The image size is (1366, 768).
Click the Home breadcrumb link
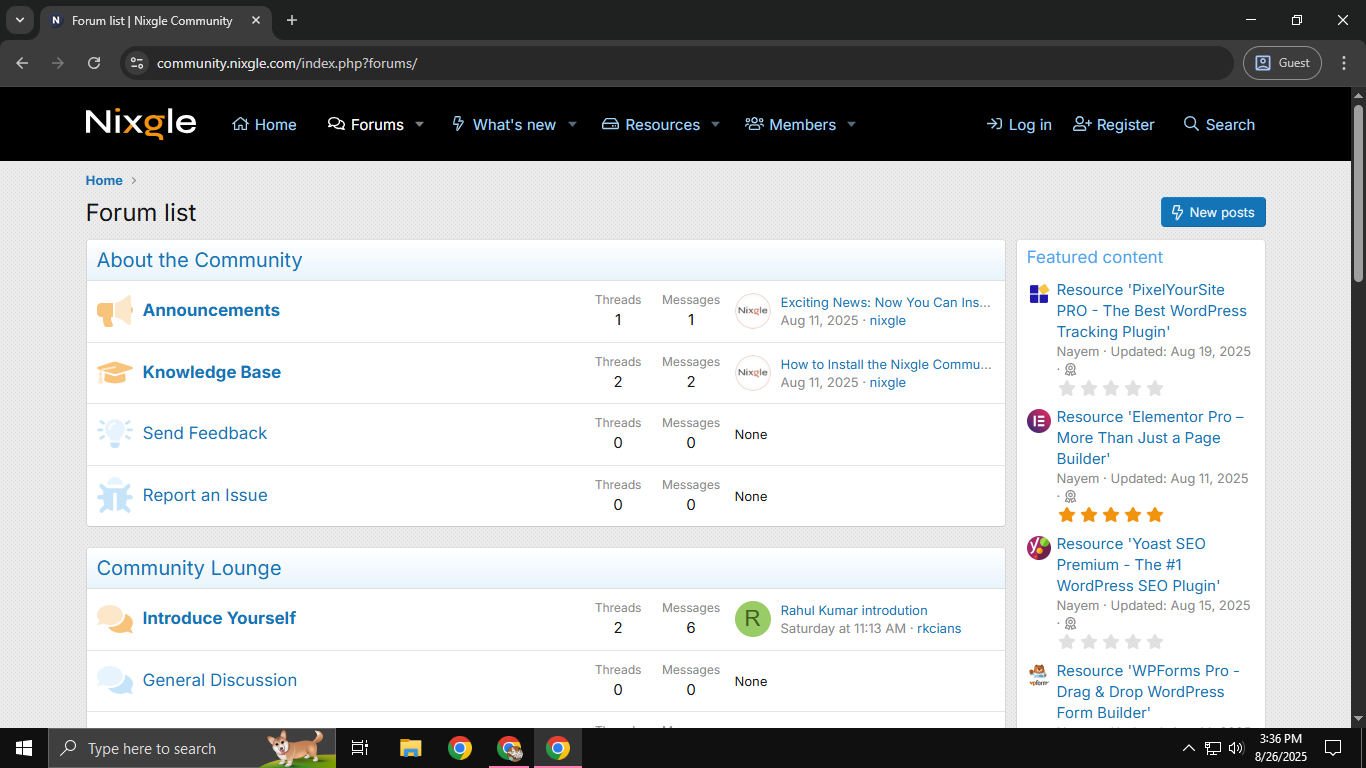coord(104,181)
